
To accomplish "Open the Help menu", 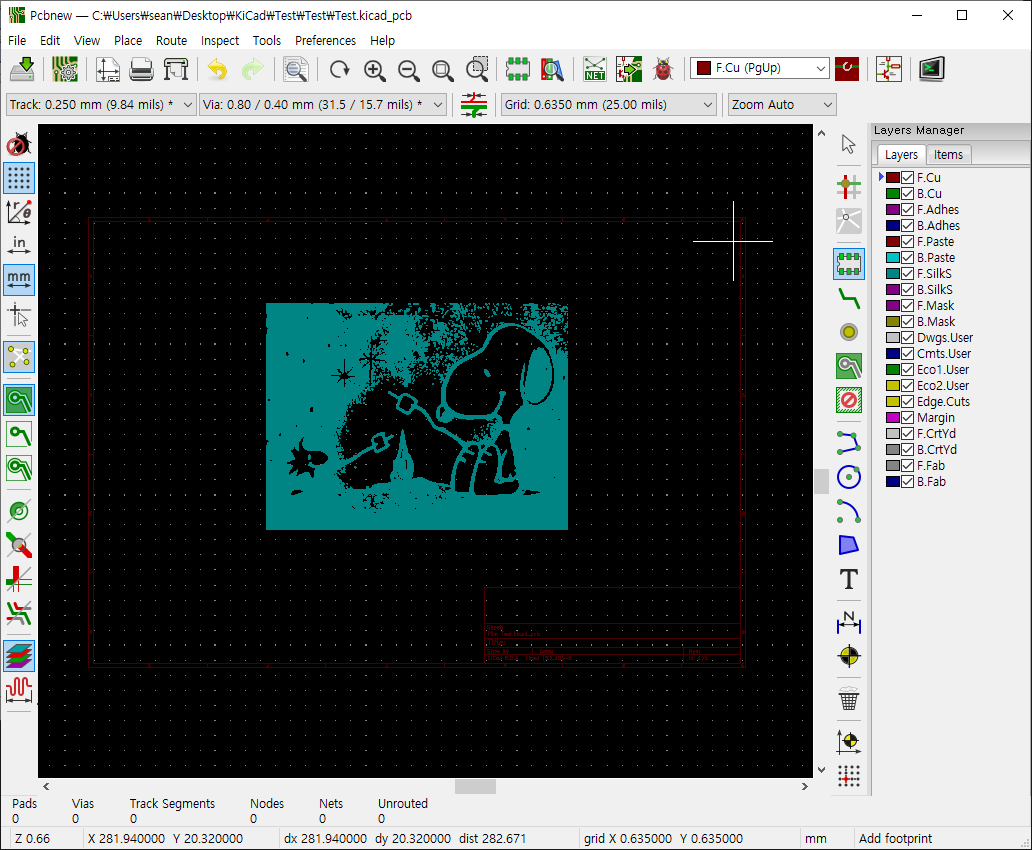I will point(382,40).
